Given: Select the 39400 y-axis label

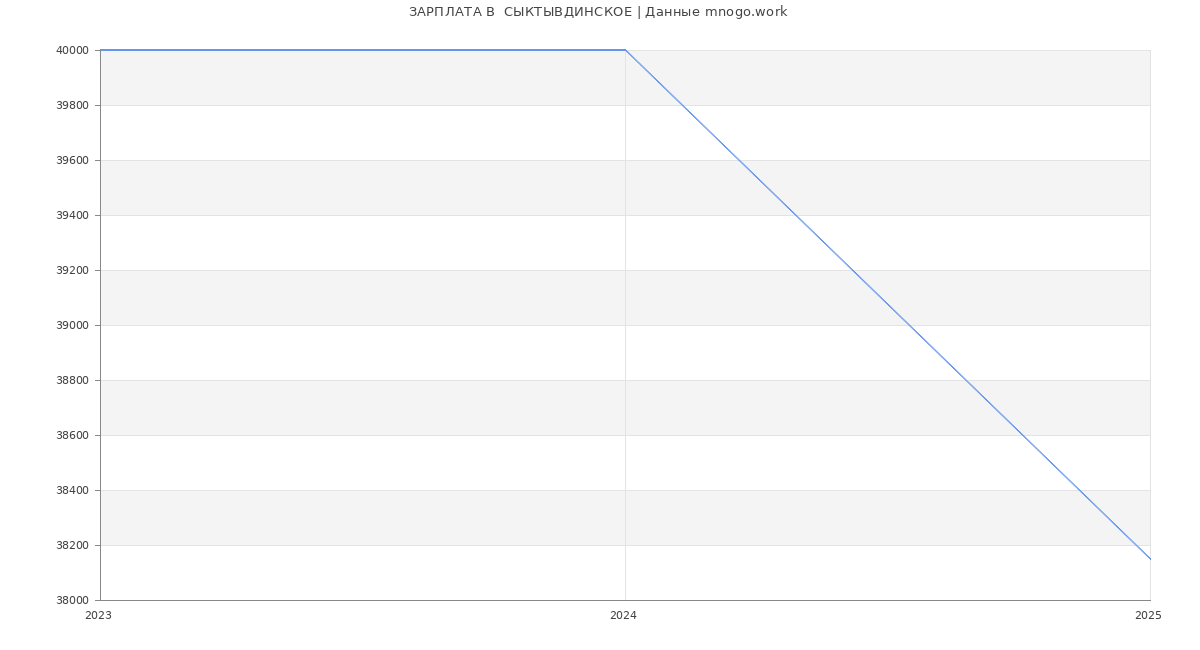Looking at the screenshot, I should pyautogui.click(x=72, y=215).
